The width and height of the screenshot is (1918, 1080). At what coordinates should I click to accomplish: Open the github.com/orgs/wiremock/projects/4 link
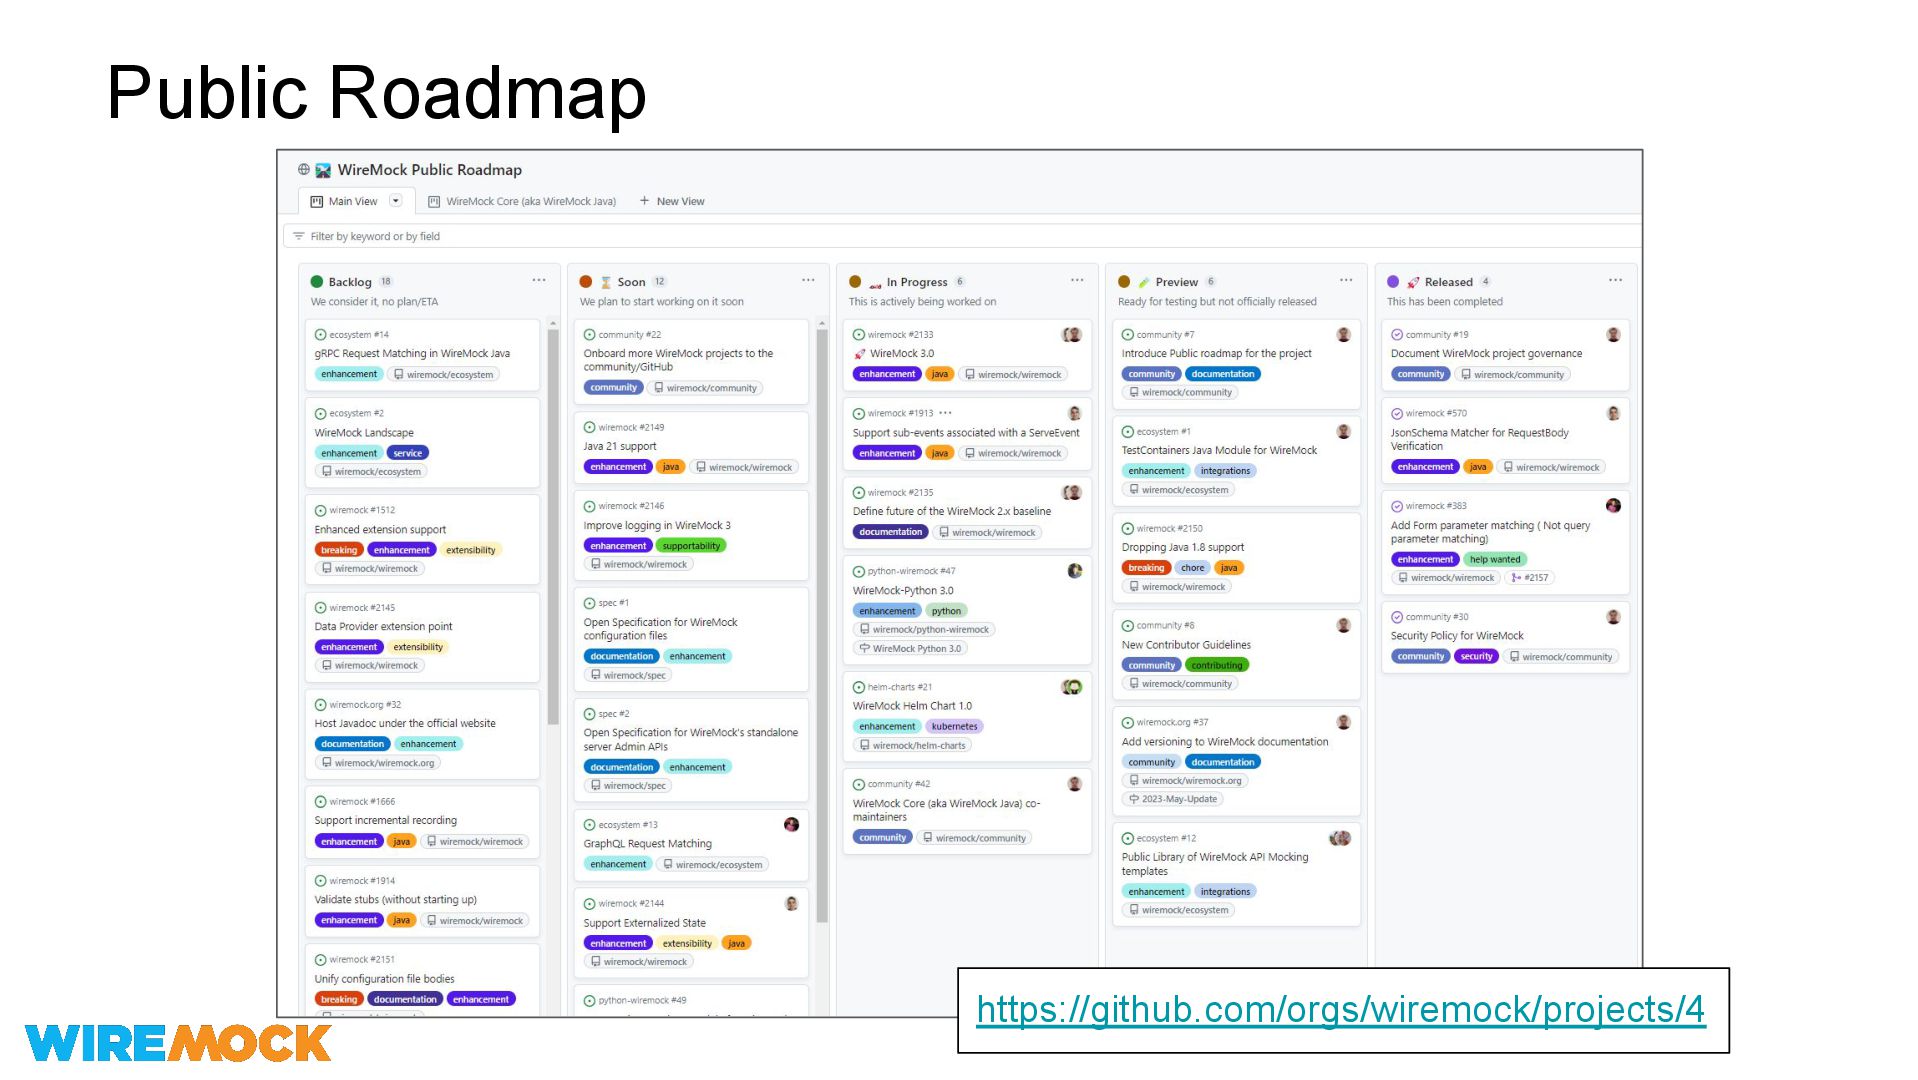click(1341, 1009)
